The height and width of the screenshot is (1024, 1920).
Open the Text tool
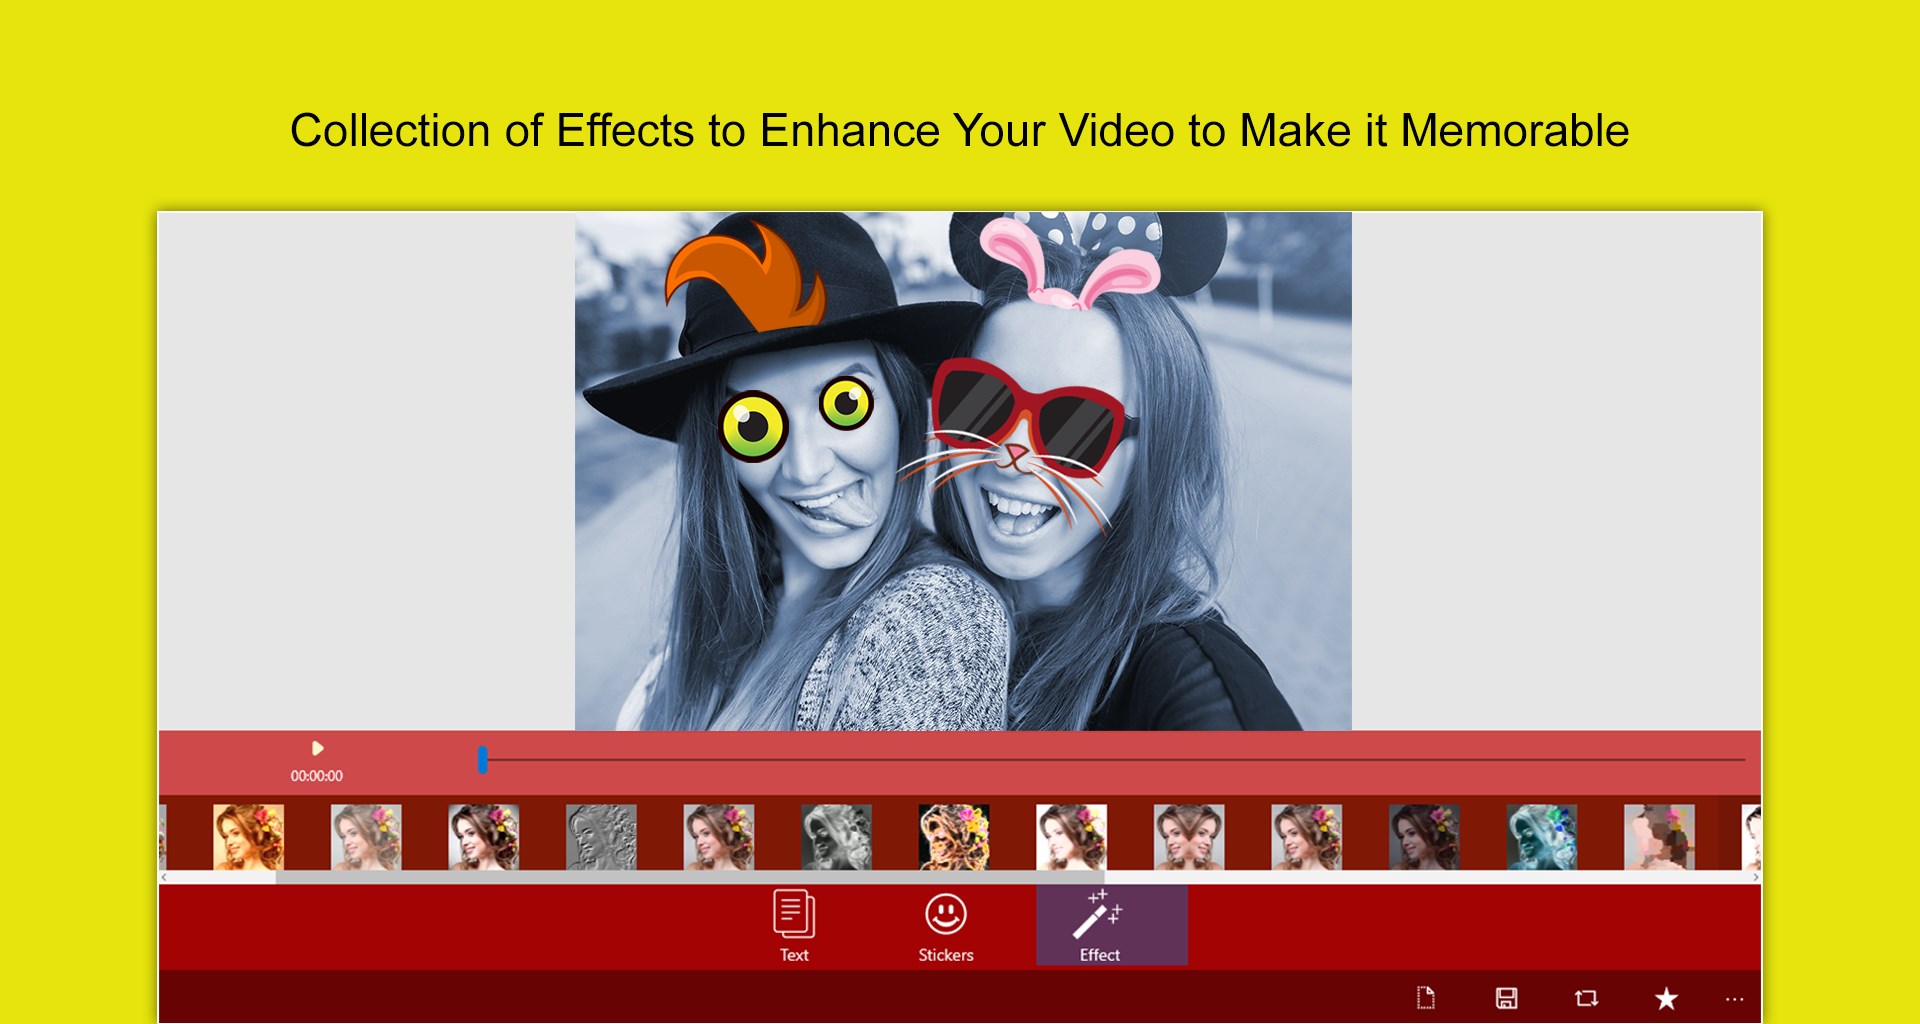pyautogui.click(x=794, y=926)
